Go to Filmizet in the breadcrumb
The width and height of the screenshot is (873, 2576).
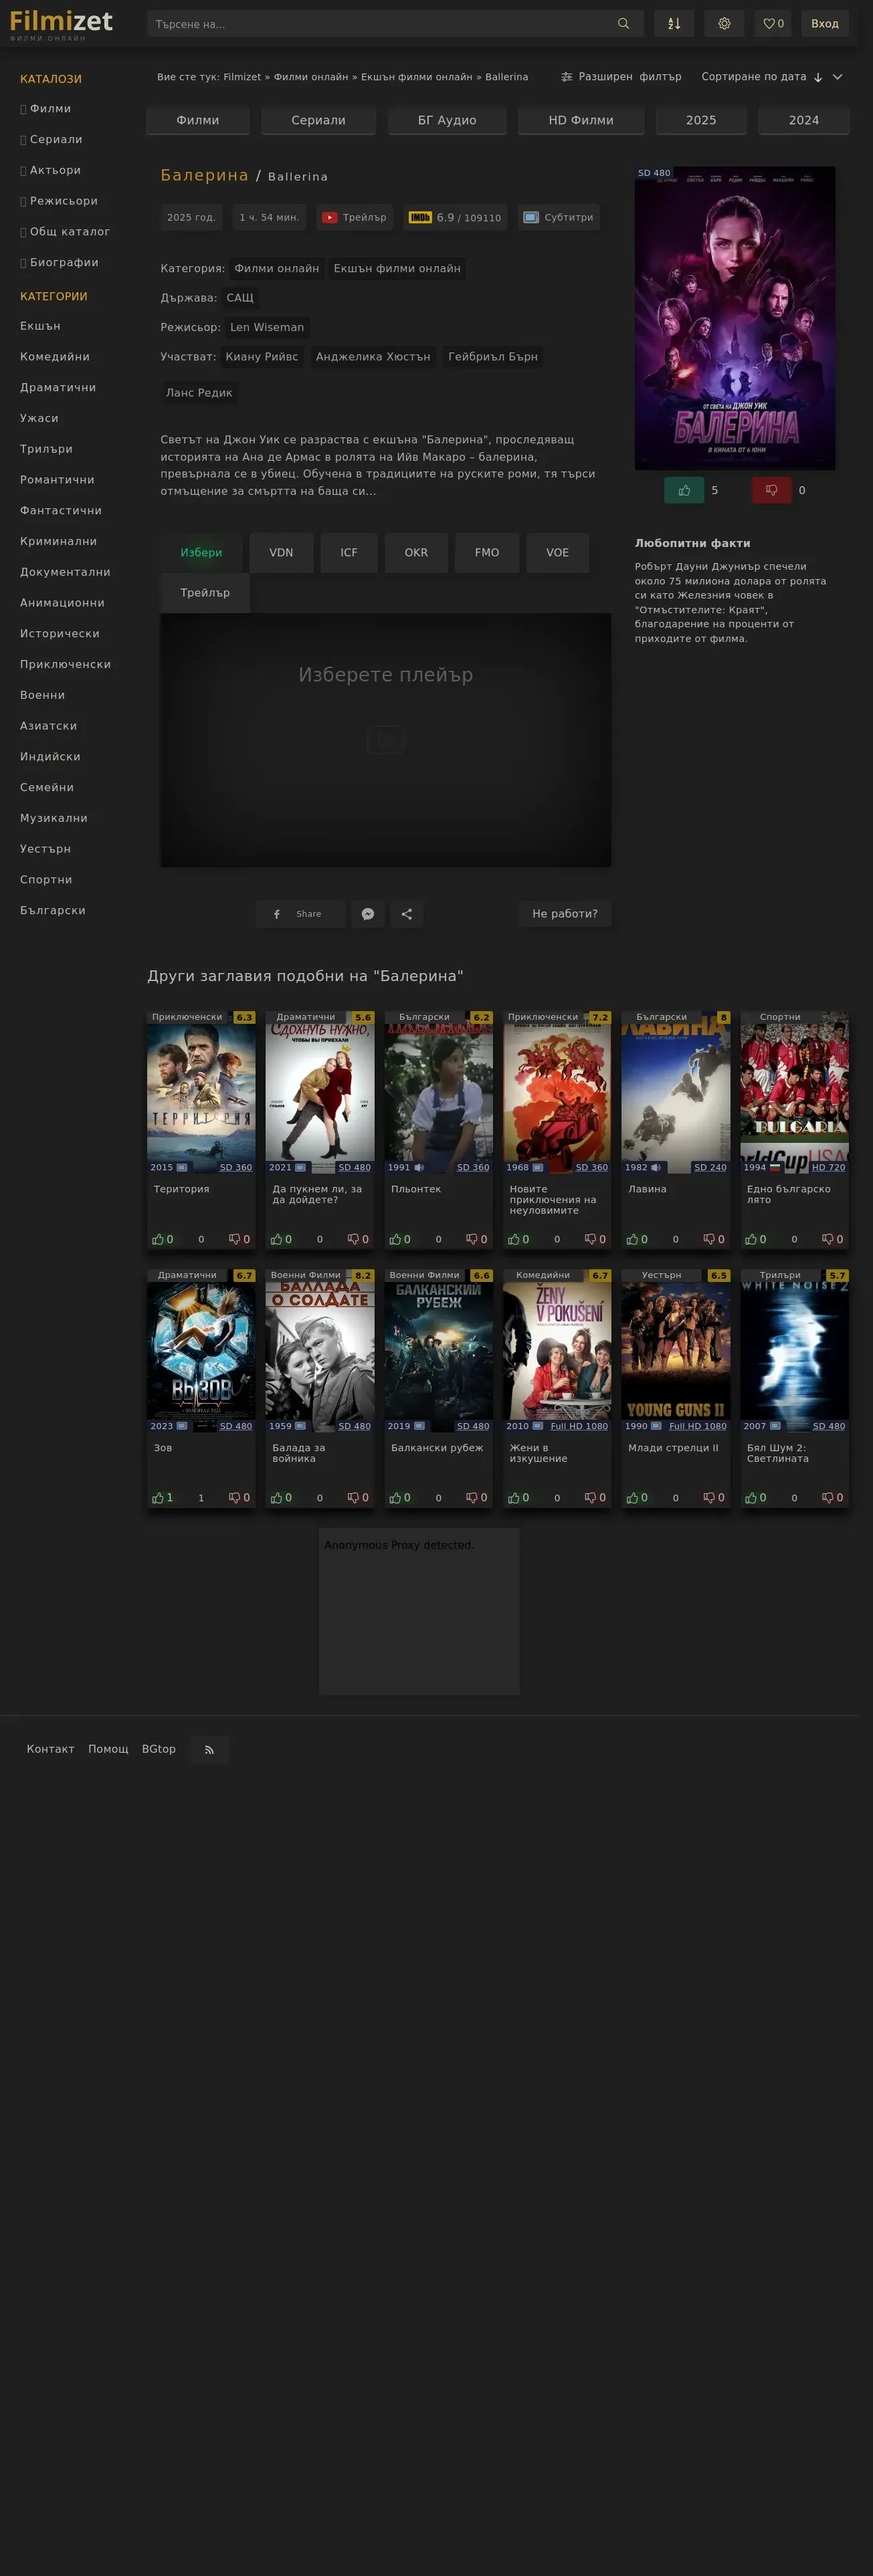click(242, 77)
